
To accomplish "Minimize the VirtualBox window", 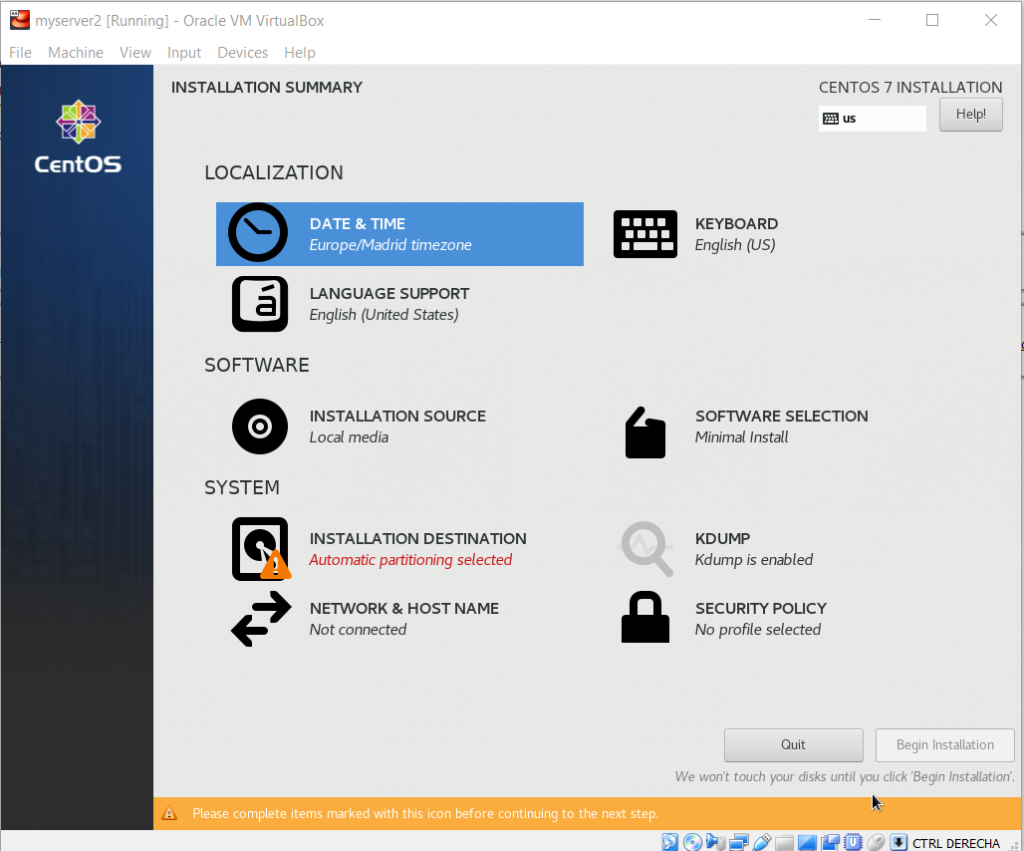I will (874, 20).
